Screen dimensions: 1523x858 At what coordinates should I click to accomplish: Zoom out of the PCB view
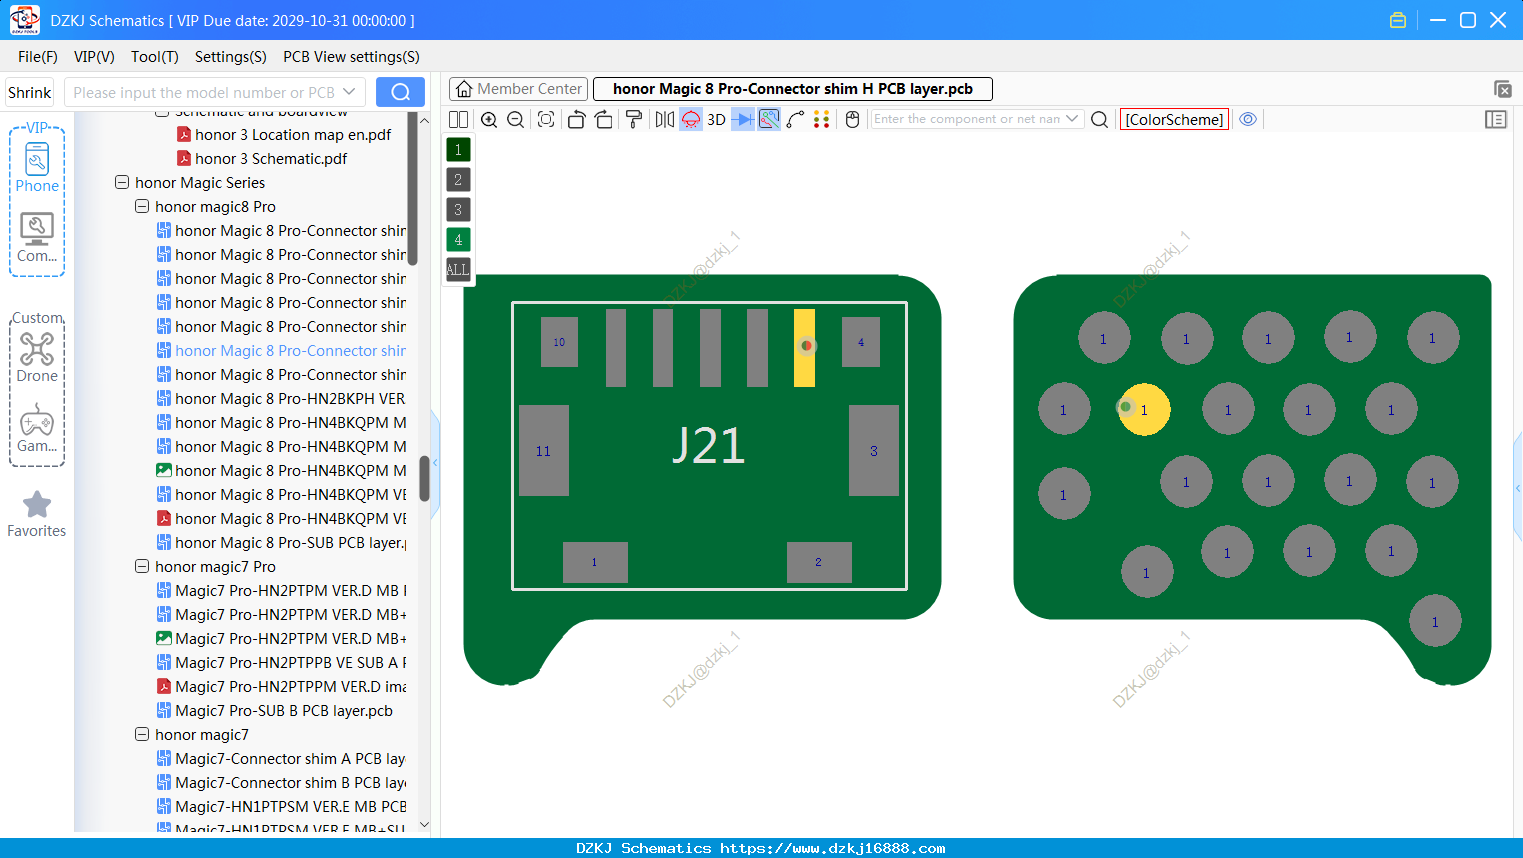coord(516,119)
